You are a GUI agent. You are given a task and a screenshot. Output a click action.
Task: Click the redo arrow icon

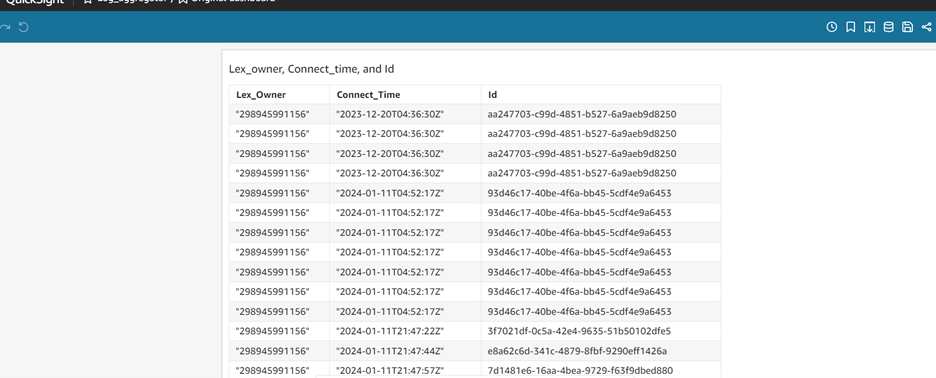5,27
